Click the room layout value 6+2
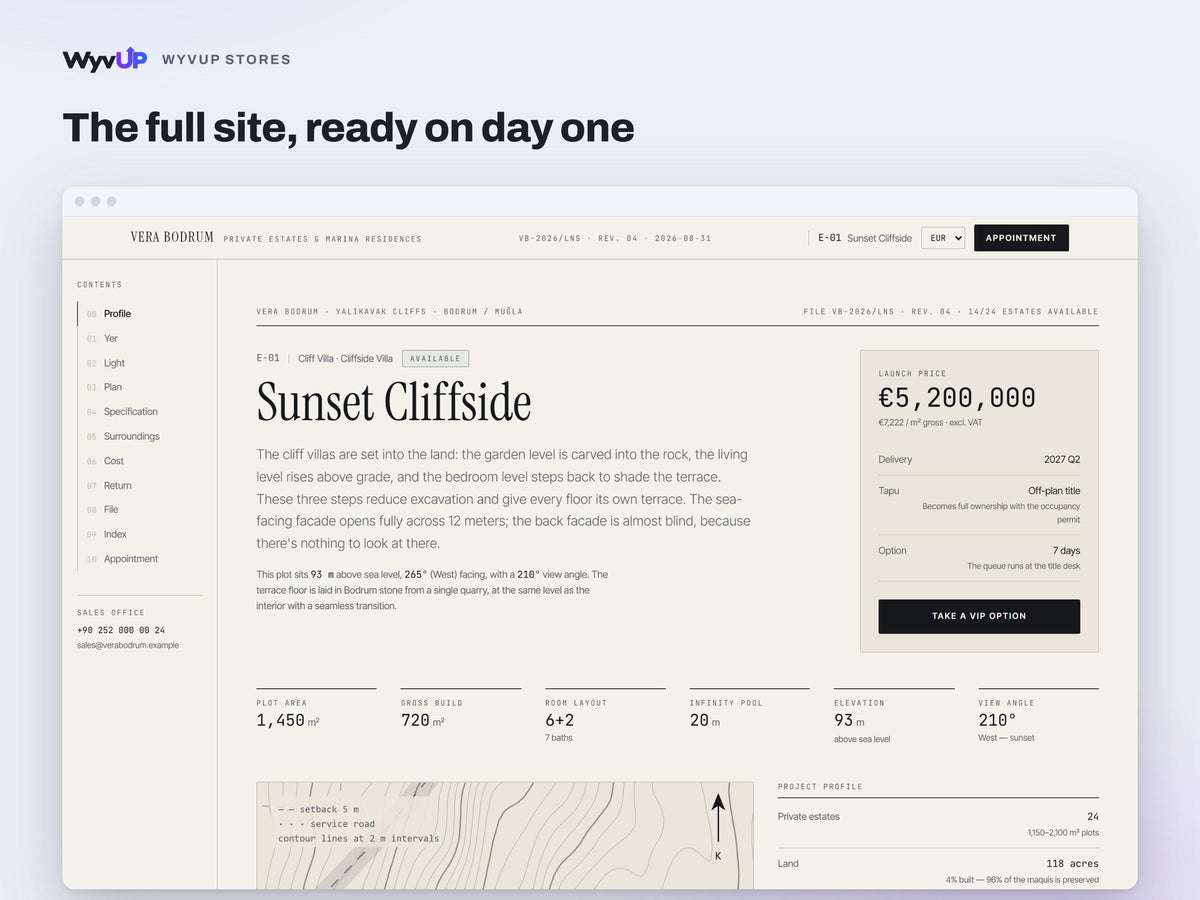 pos(559,720)
